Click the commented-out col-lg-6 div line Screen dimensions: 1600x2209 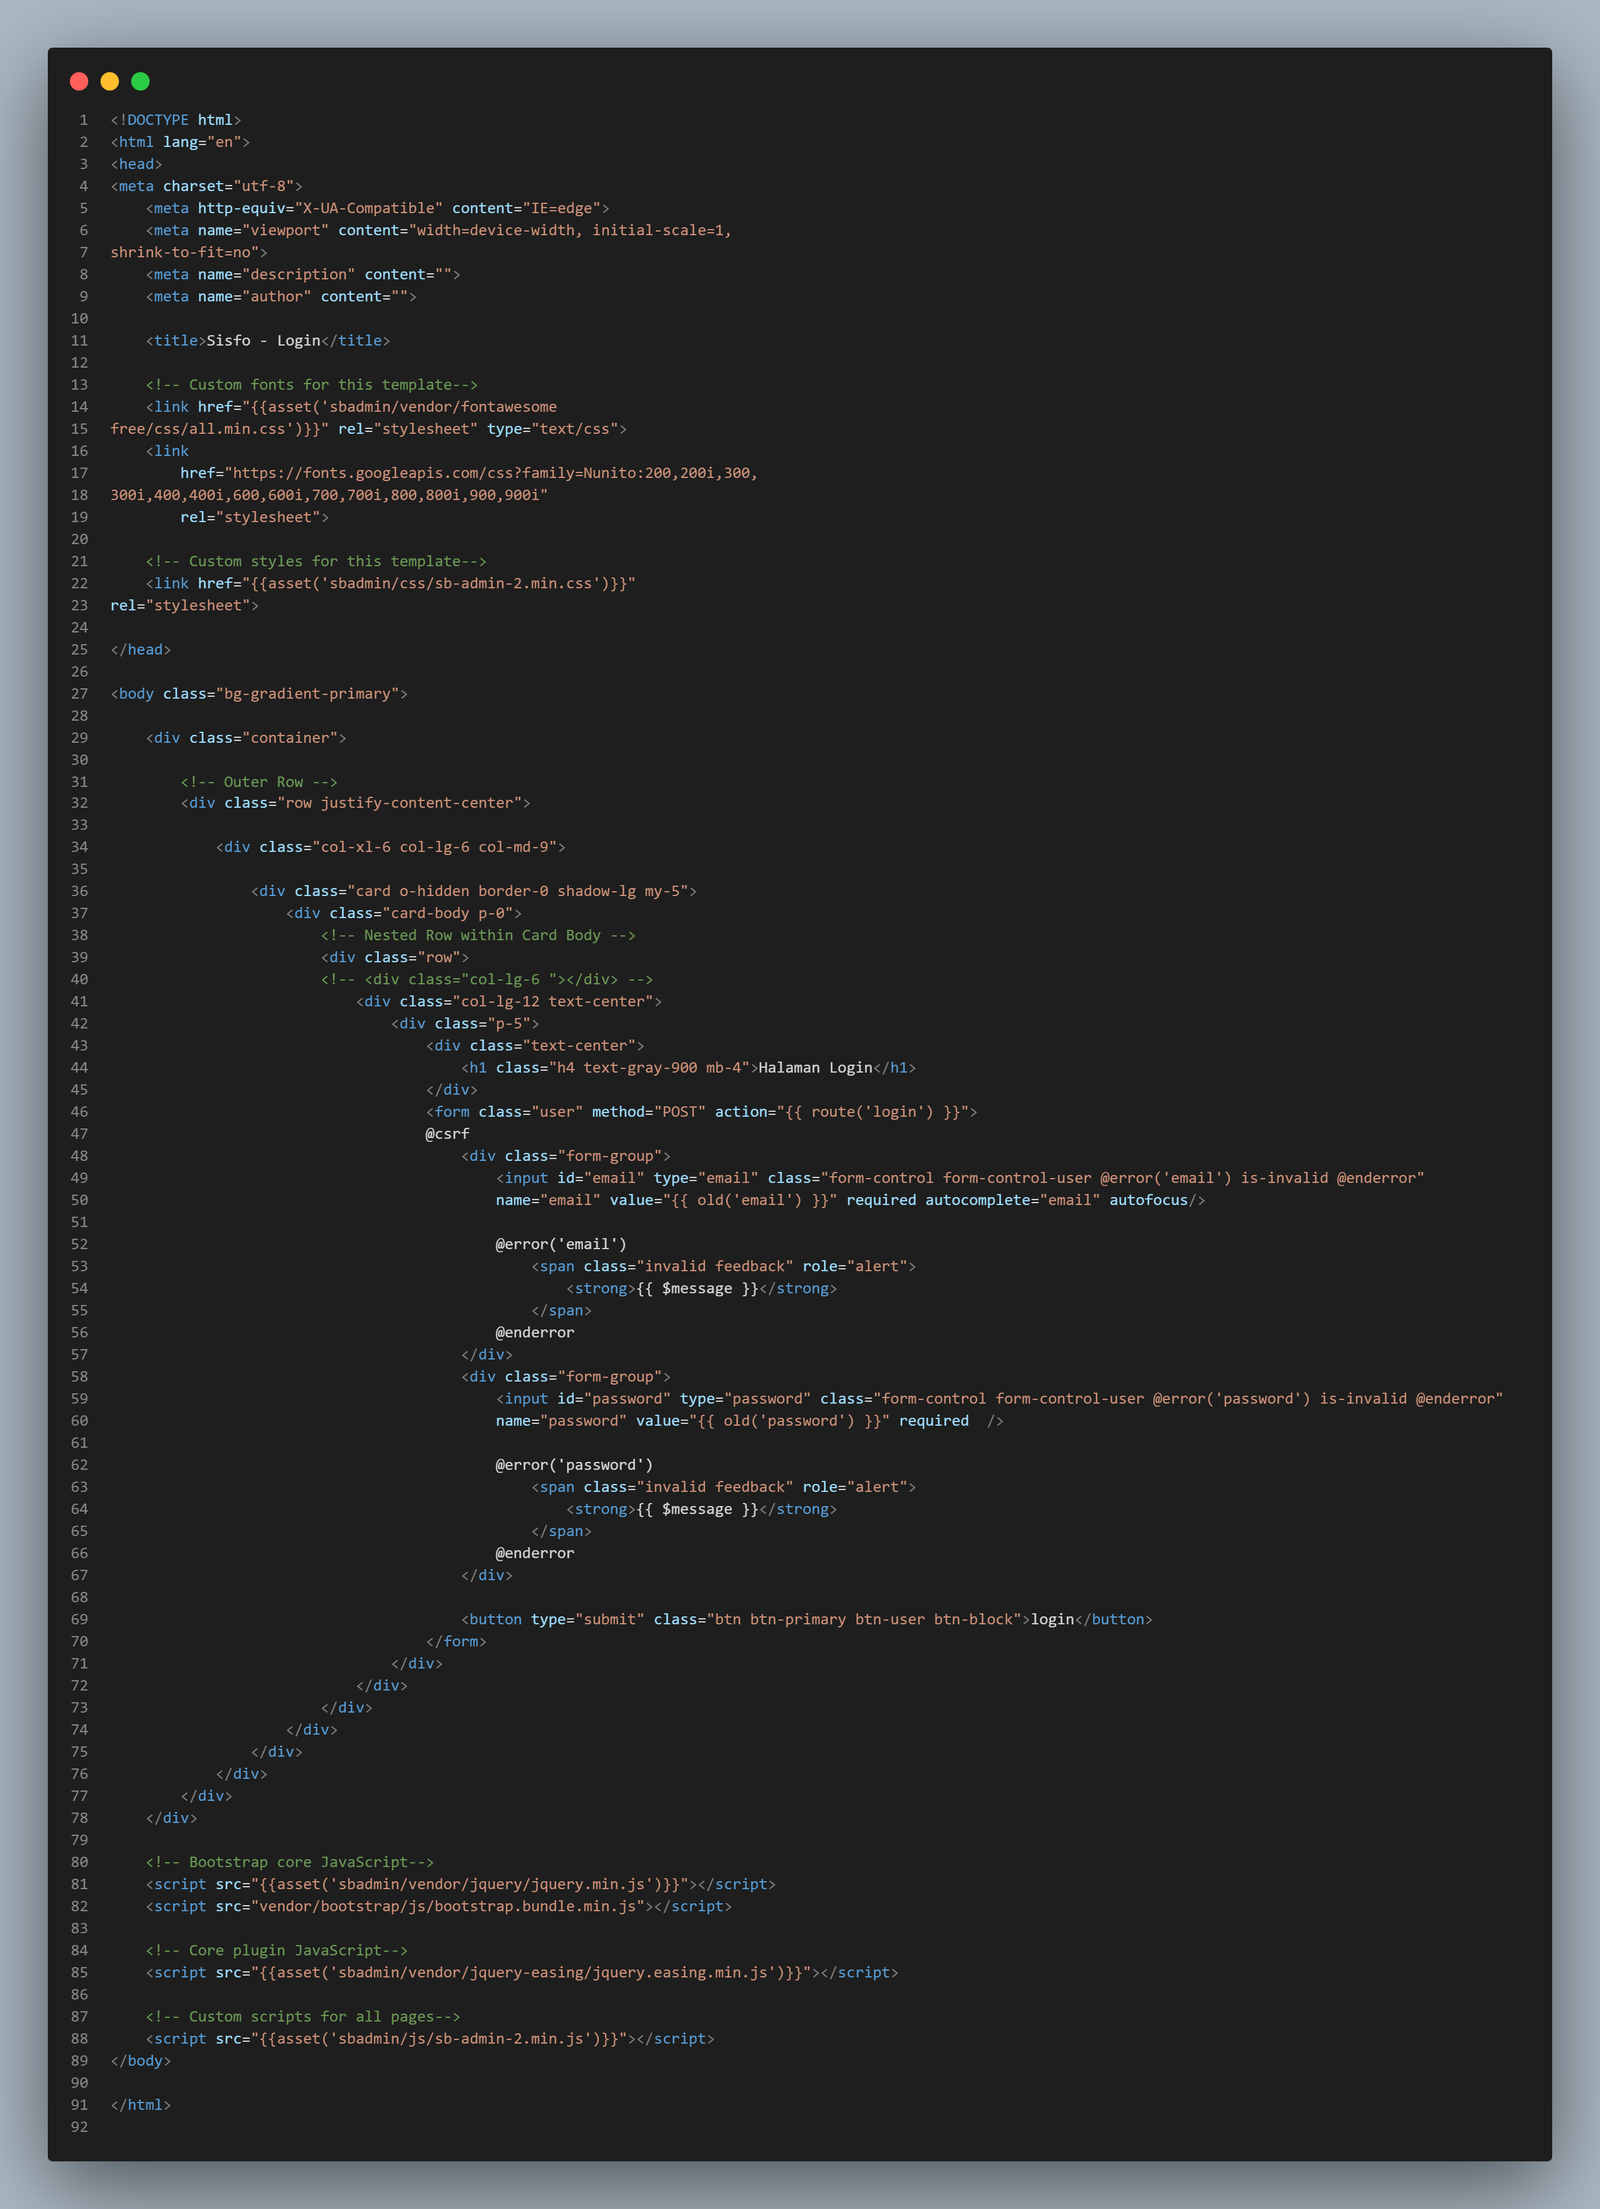click(x=487, y=979)
